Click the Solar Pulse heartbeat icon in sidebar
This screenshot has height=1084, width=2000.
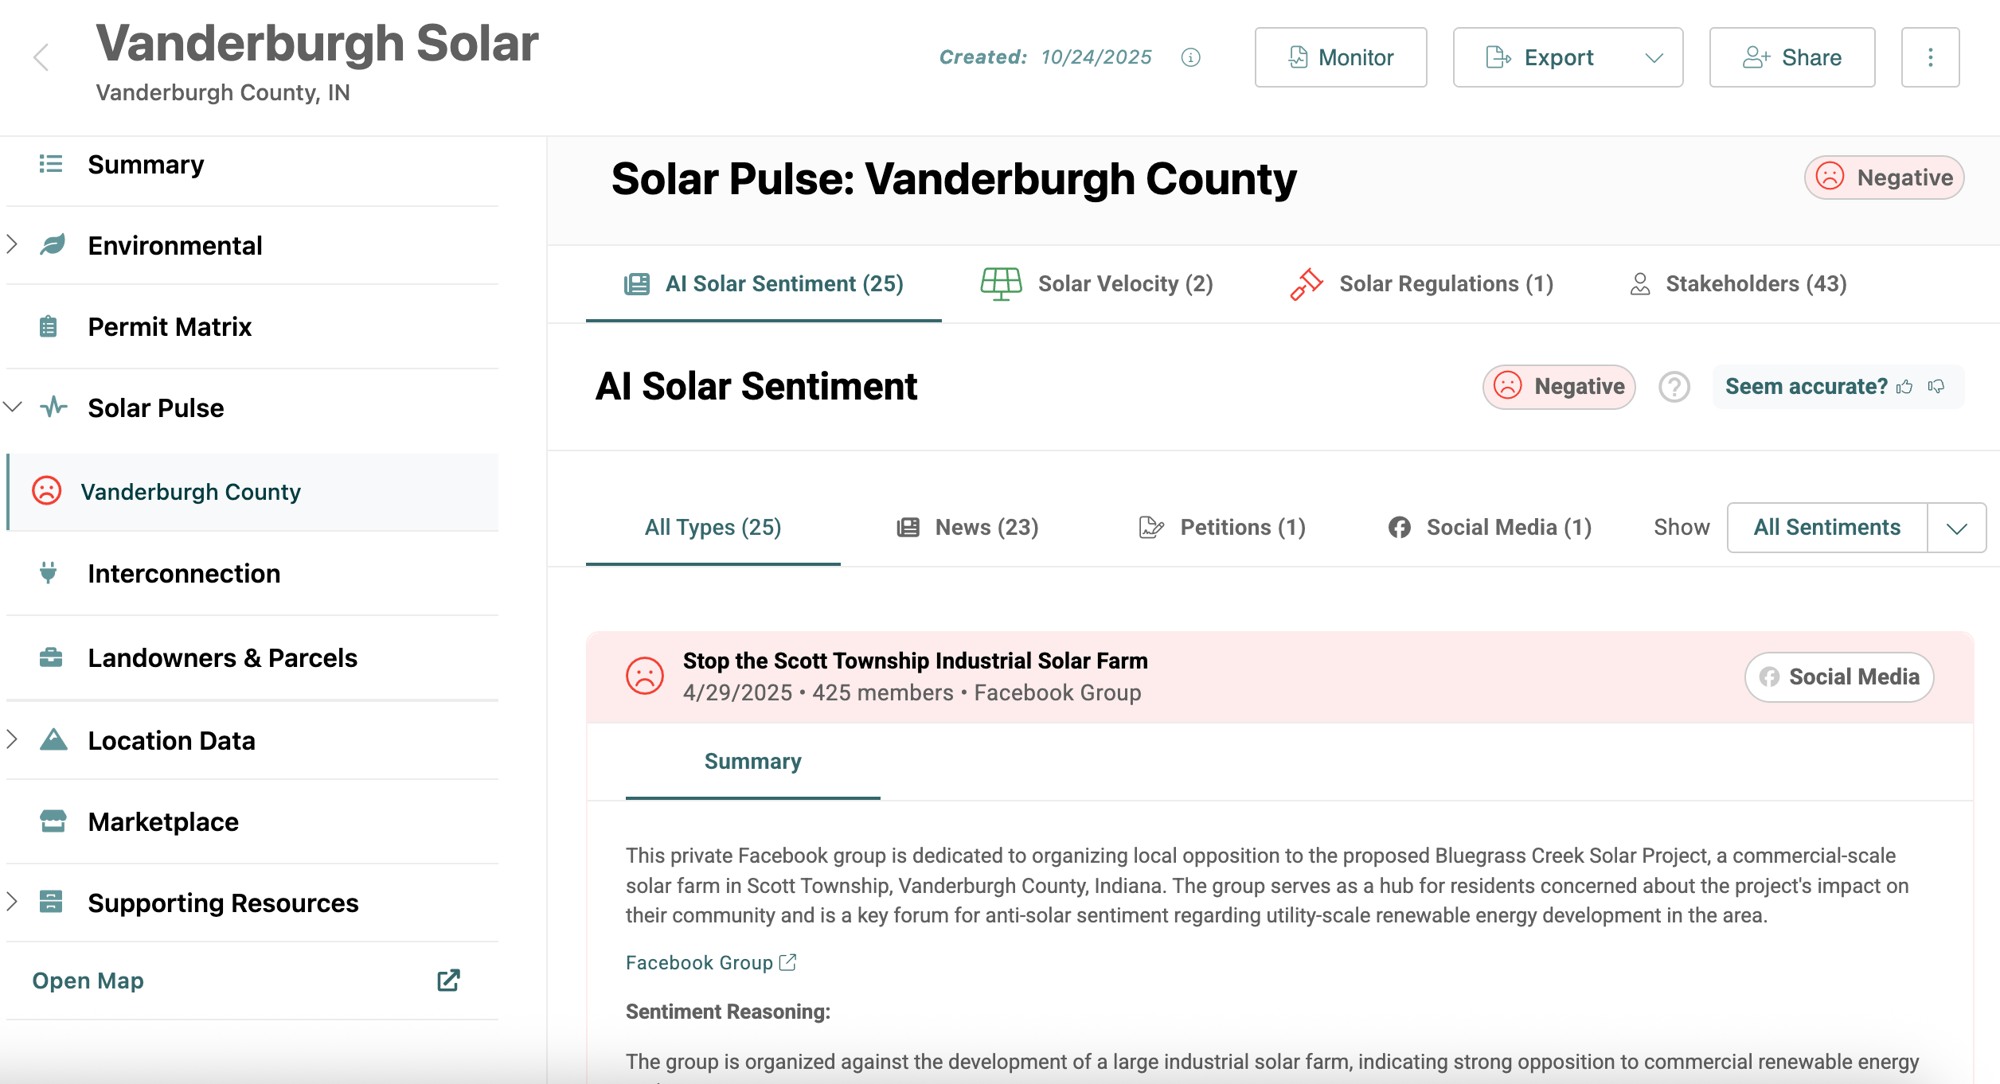tap(54, 407)
